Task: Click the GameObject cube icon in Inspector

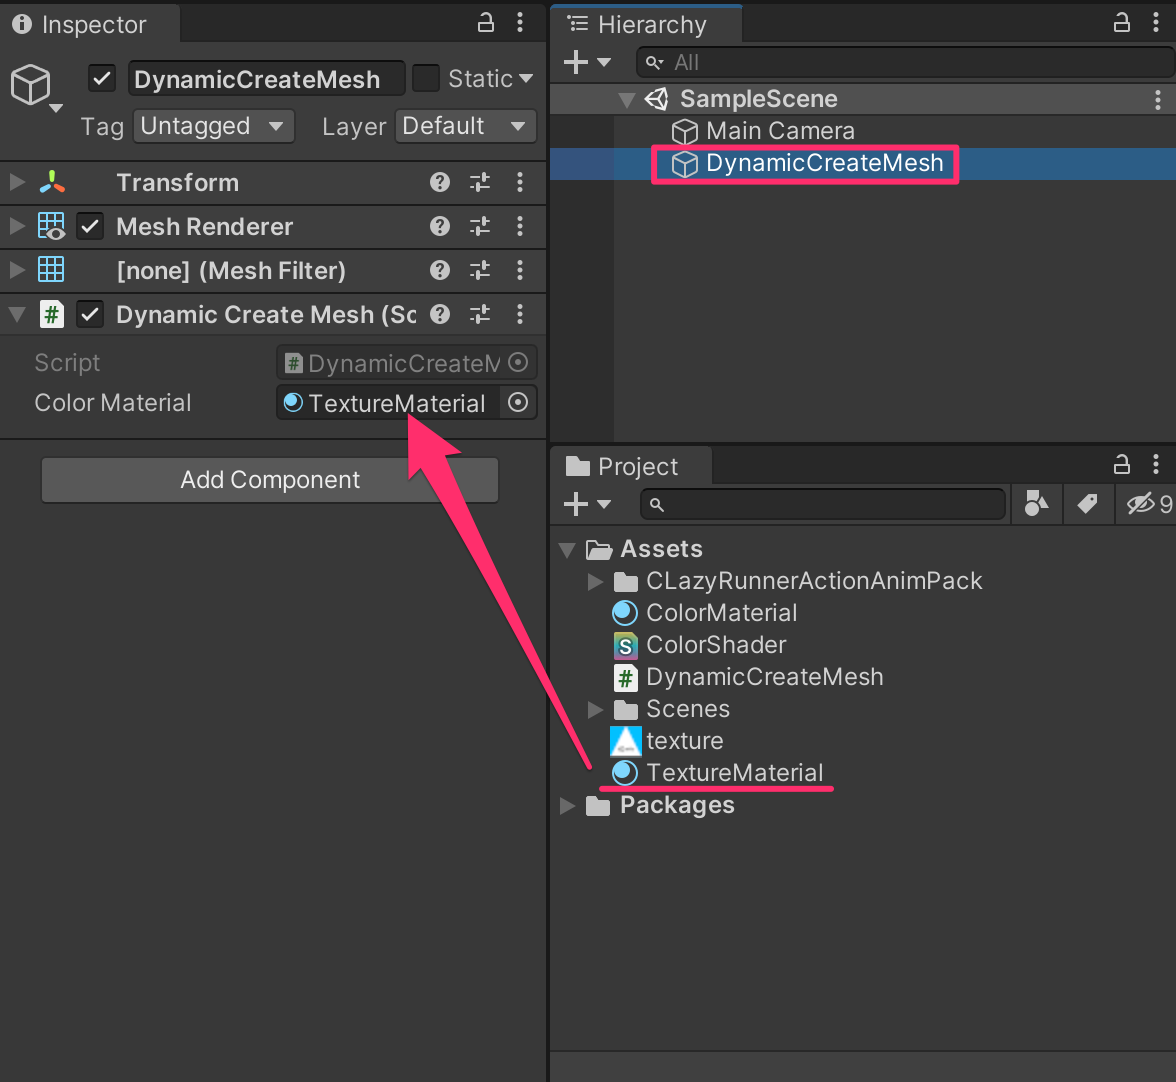Action: 30,84
